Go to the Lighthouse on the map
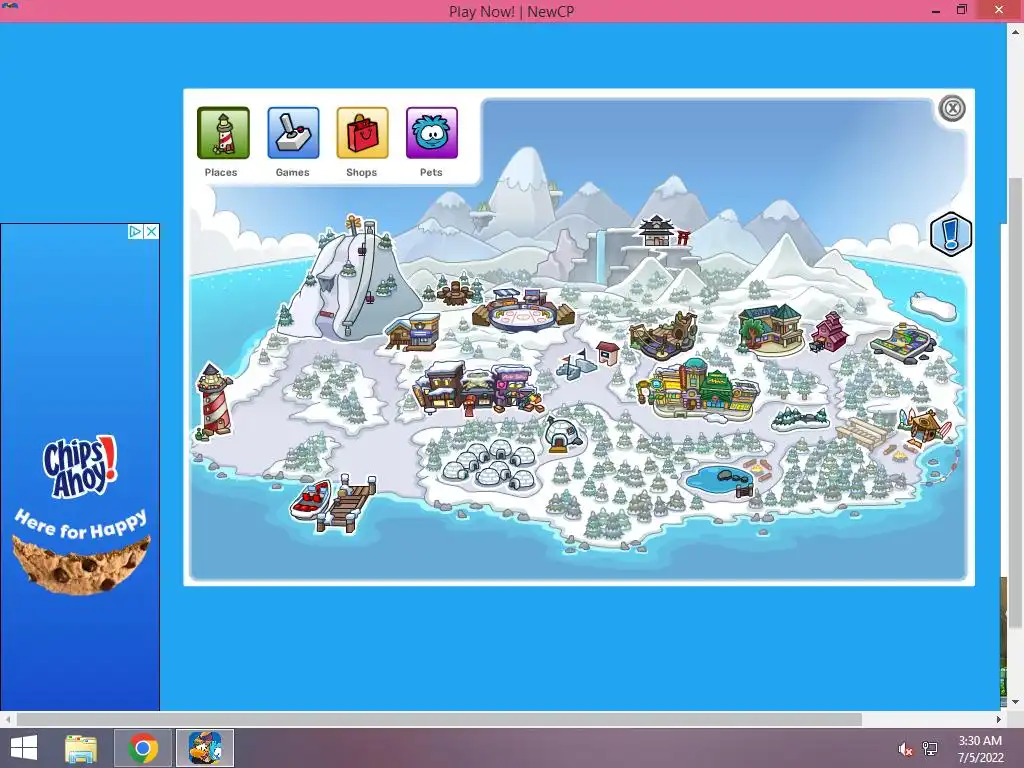The width and height of the screenshot is (1024, 768). coord(214,400)
